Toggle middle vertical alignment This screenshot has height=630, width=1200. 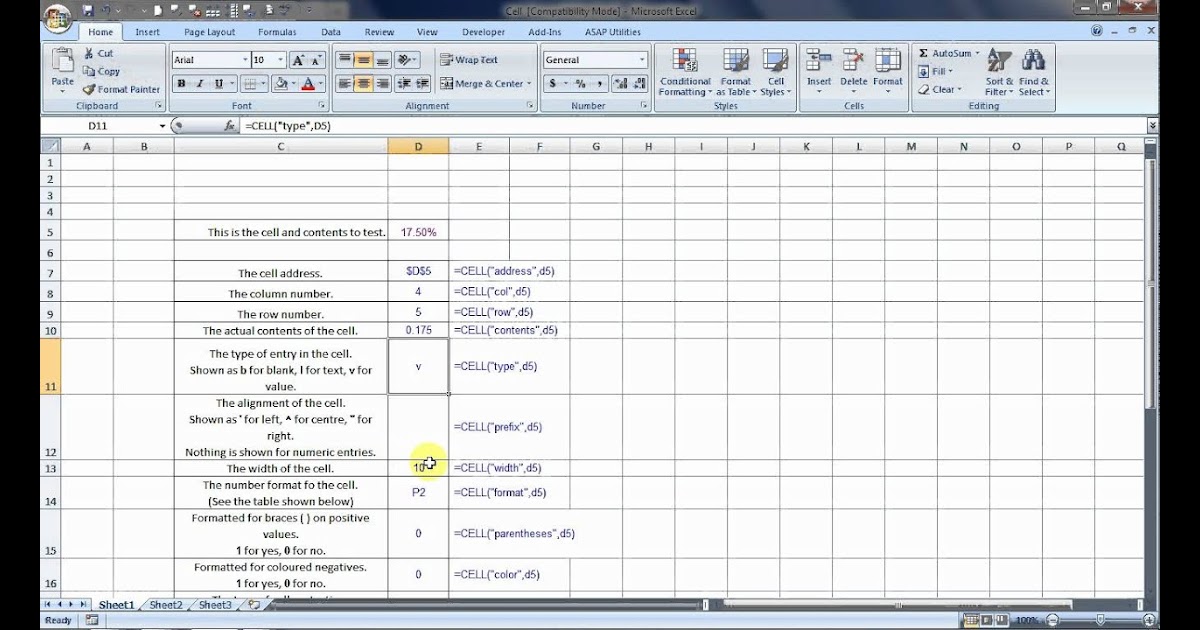[x=364, y=60]
